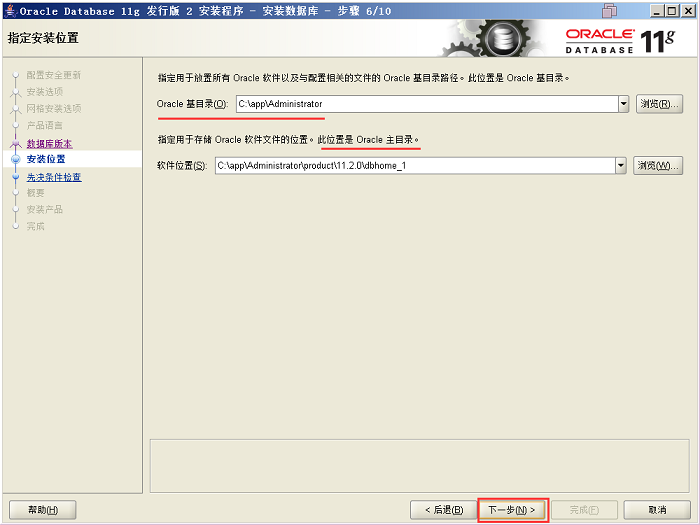This screenshot has height=525, width=700.
Task: Click the Oracle Database 11g logo
Action: point(620,41)
